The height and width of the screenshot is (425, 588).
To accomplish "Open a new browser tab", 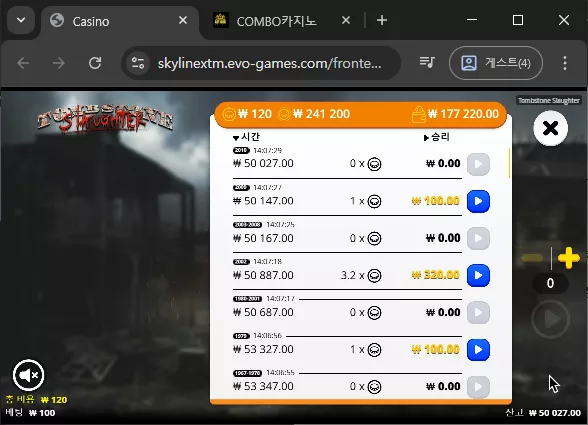I will click(x=382, y=20).
